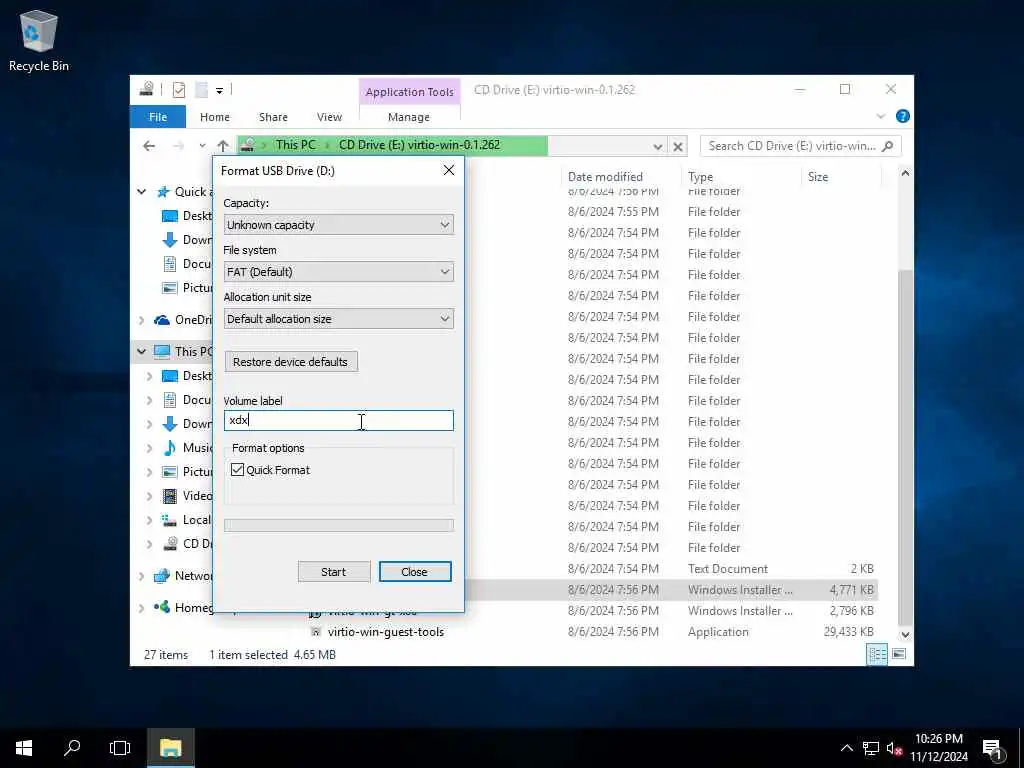Open the File system dropdown
Viewport: 1024px width, 768px height.
tap(338, 272)
